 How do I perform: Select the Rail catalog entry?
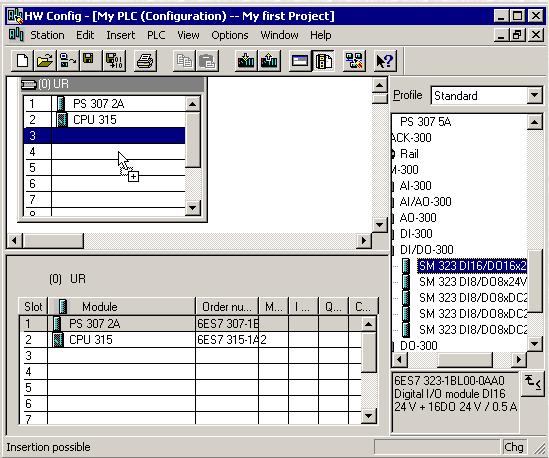coord(409,154)
